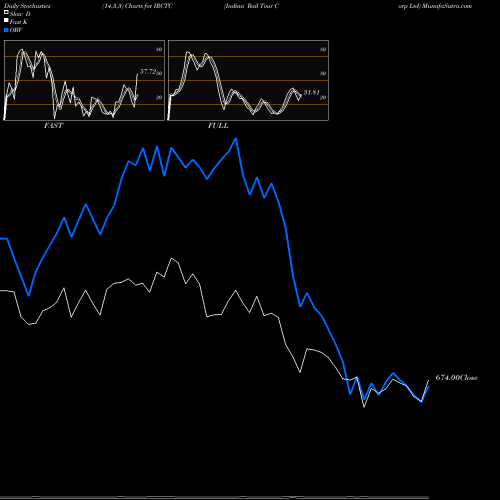Click the 'FULL' chart label
The height and width of the screenshot is (500, 500).
pos(218,126)
